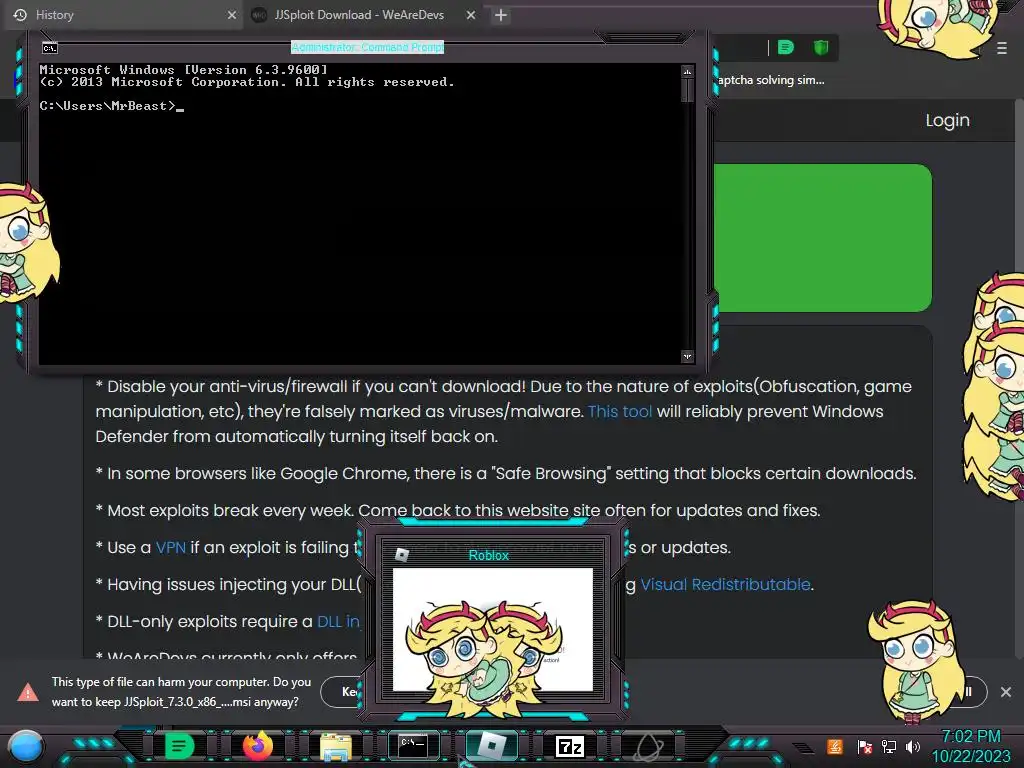This screenshot has height=768, width=1024.
Task: Click the green shield icon in the browser toolbar
Action: coord(821,47)
